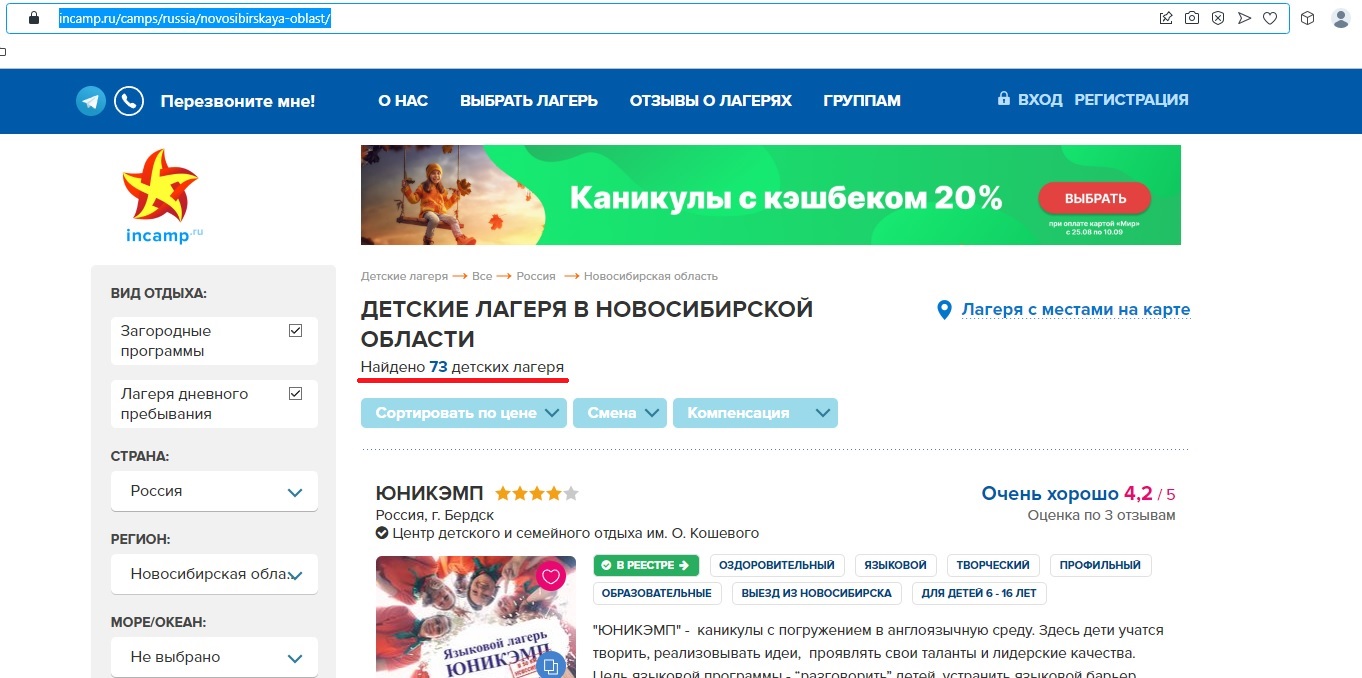Click the send arrow icon in the address bar

1244,17
